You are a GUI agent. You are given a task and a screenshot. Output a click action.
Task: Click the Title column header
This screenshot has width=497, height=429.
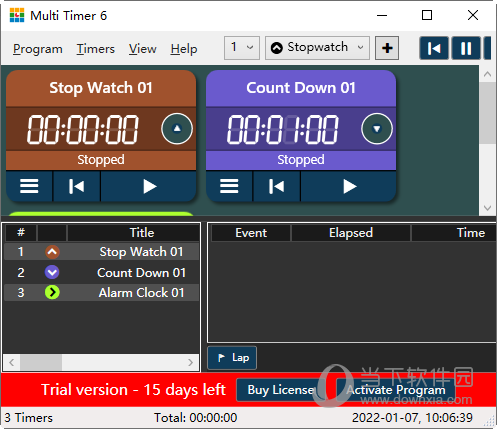(133, 233)
